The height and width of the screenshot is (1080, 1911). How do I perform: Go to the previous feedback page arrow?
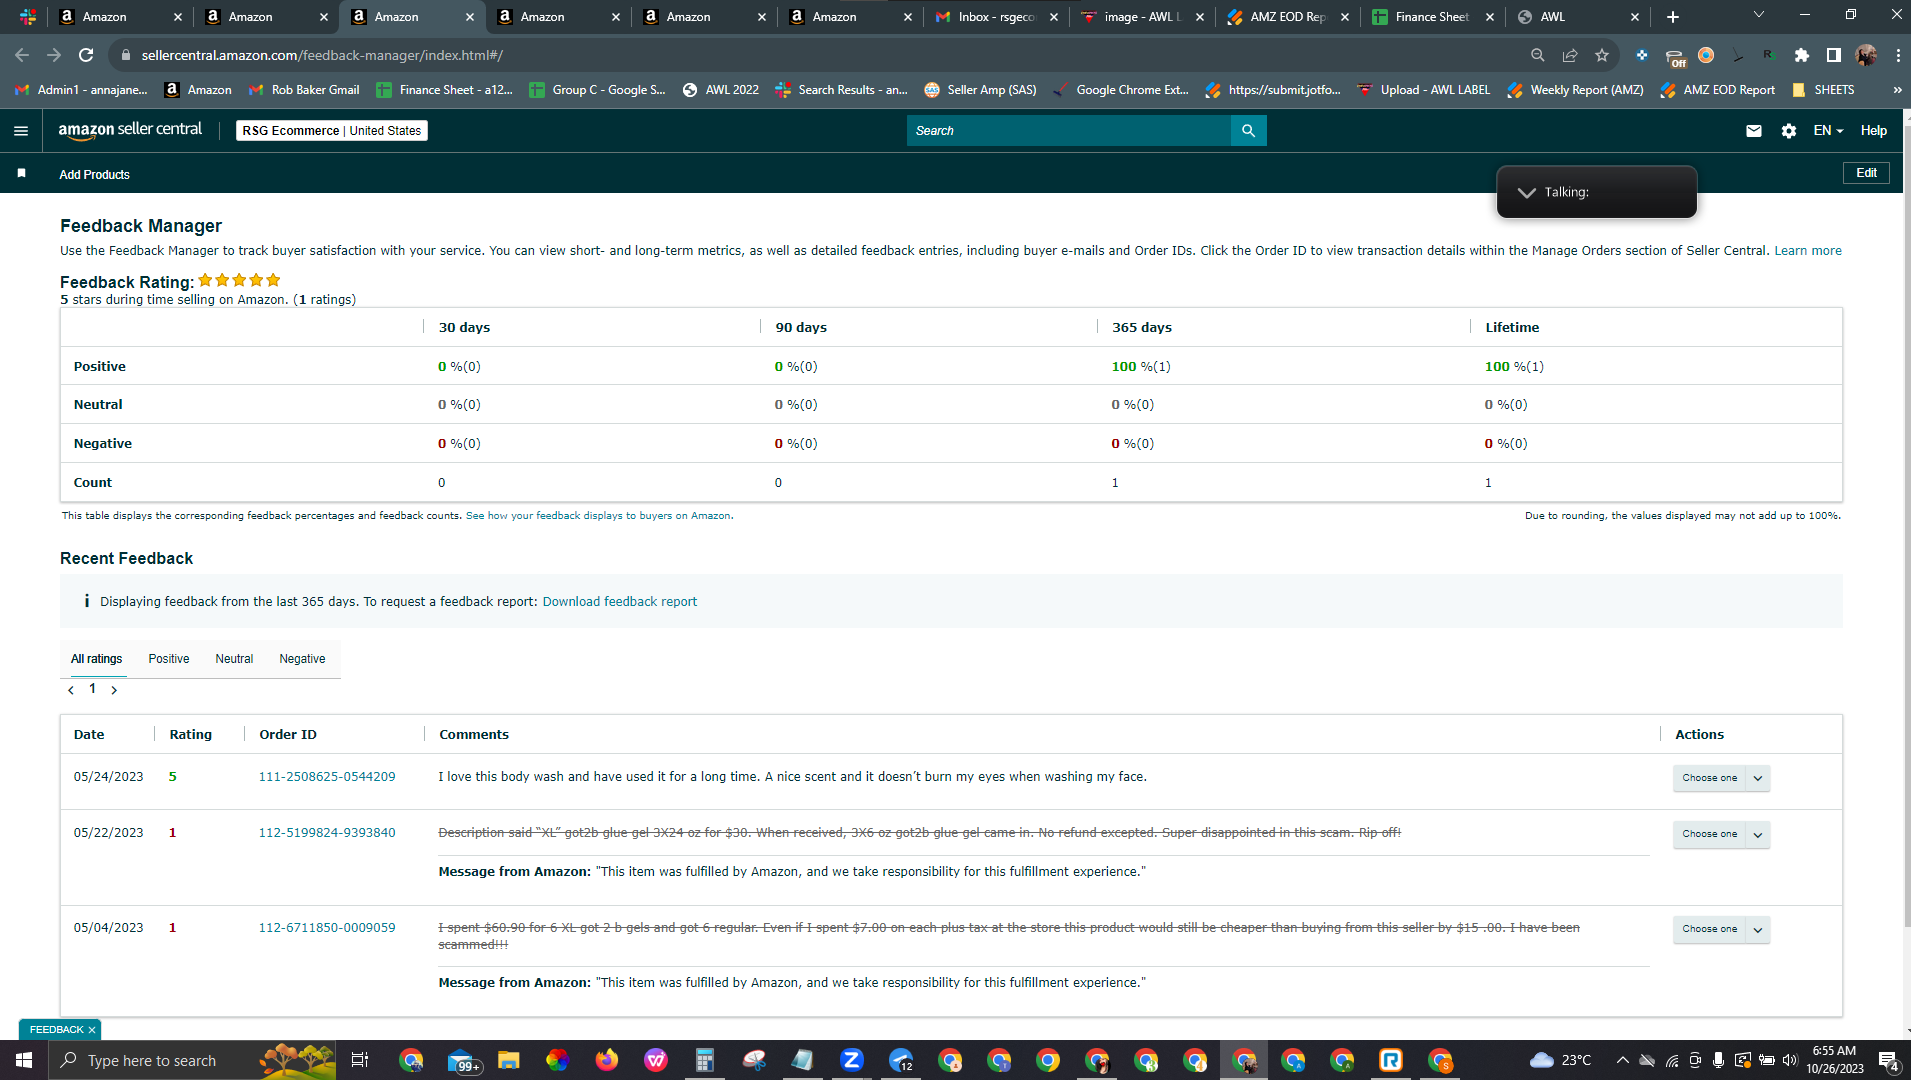tap(71, 690)
